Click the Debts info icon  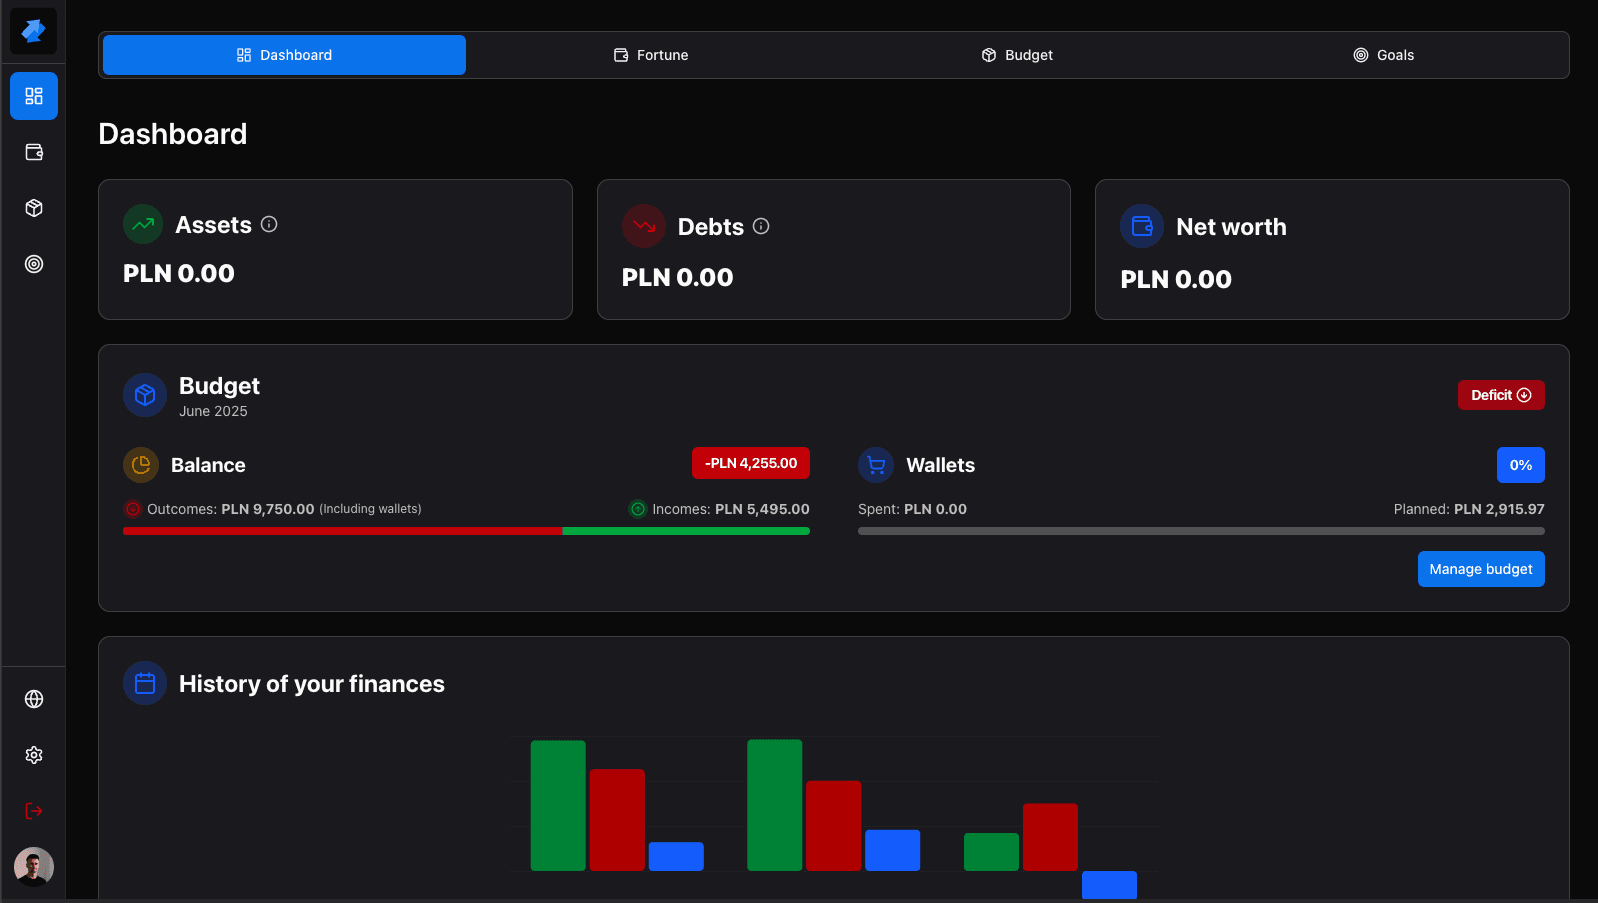click(761, 226)
